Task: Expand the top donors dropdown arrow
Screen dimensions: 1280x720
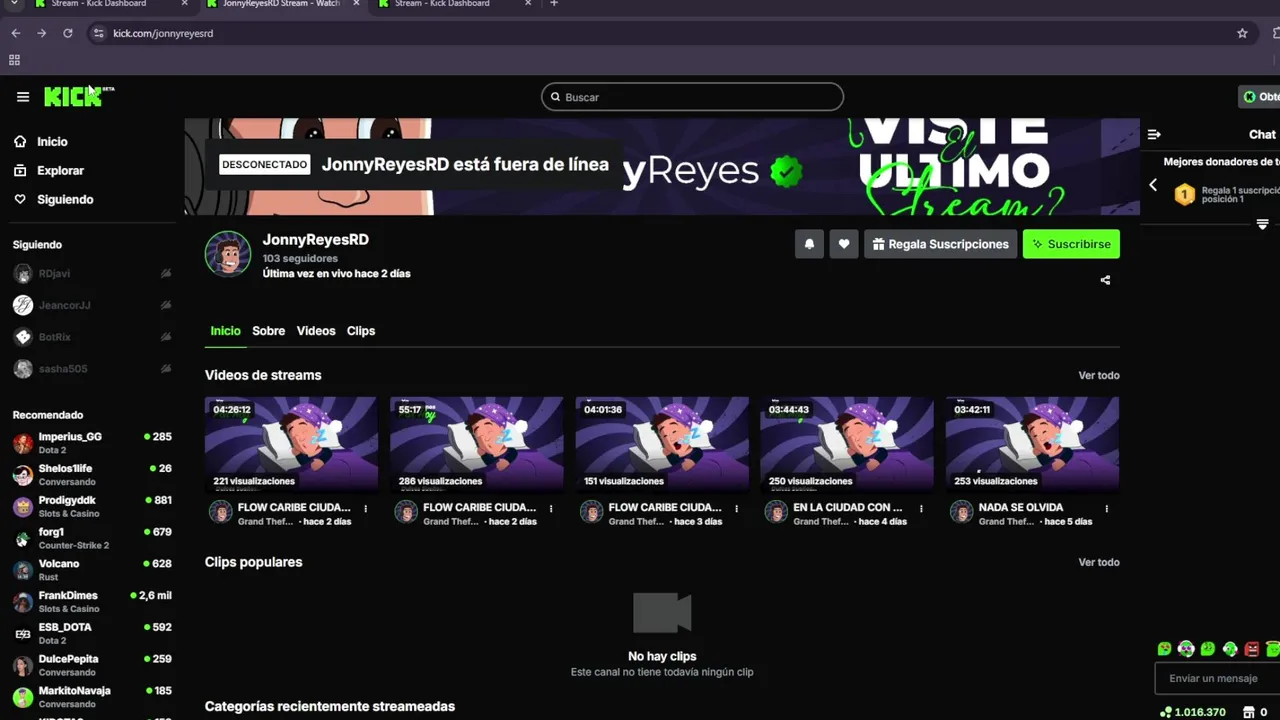Action: click(1262, 224)
